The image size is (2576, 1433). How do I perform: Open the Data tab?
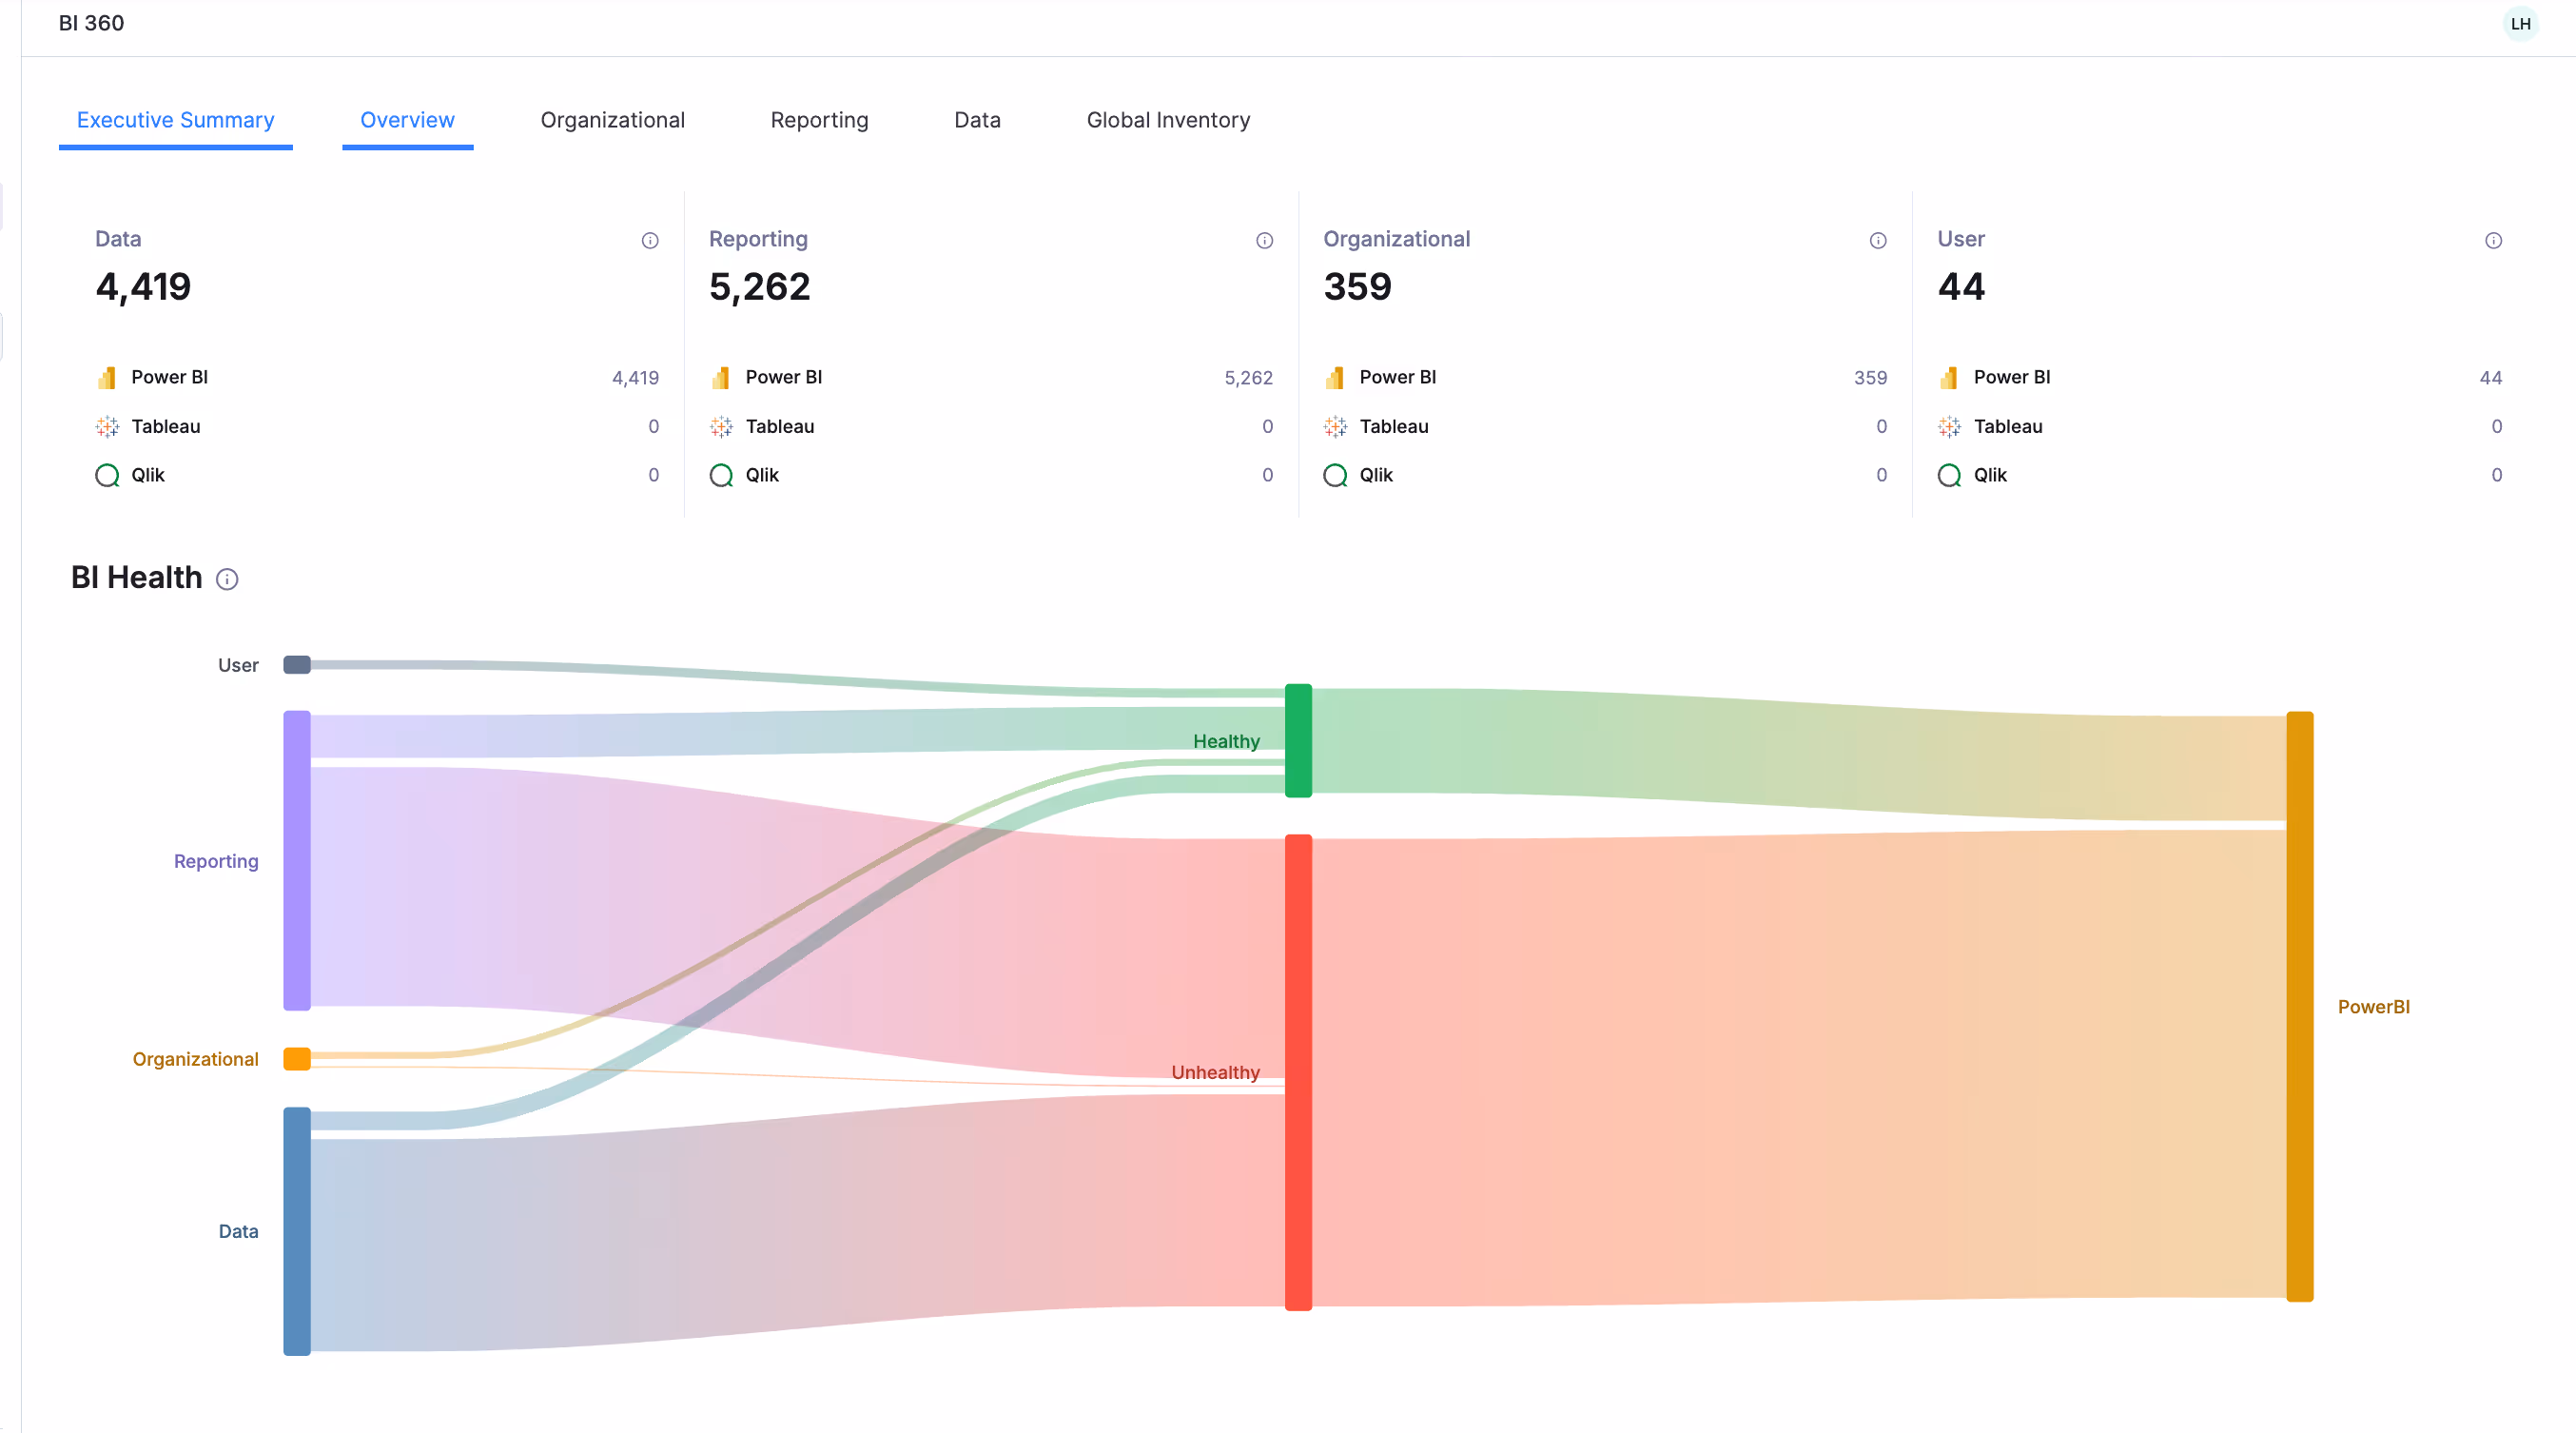click(978, 120)
